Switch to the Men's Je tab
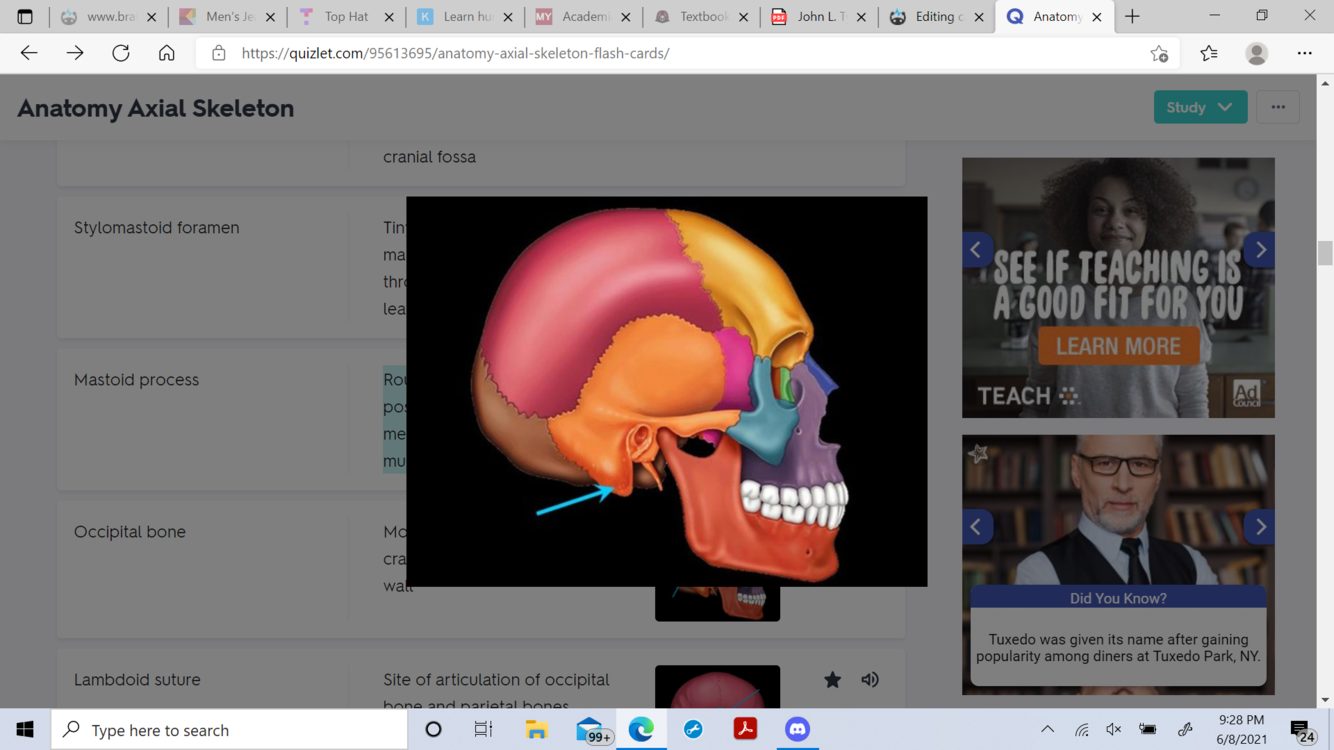Image resolution: width=1334 pixels, height=750 pixels. [227, 16]
